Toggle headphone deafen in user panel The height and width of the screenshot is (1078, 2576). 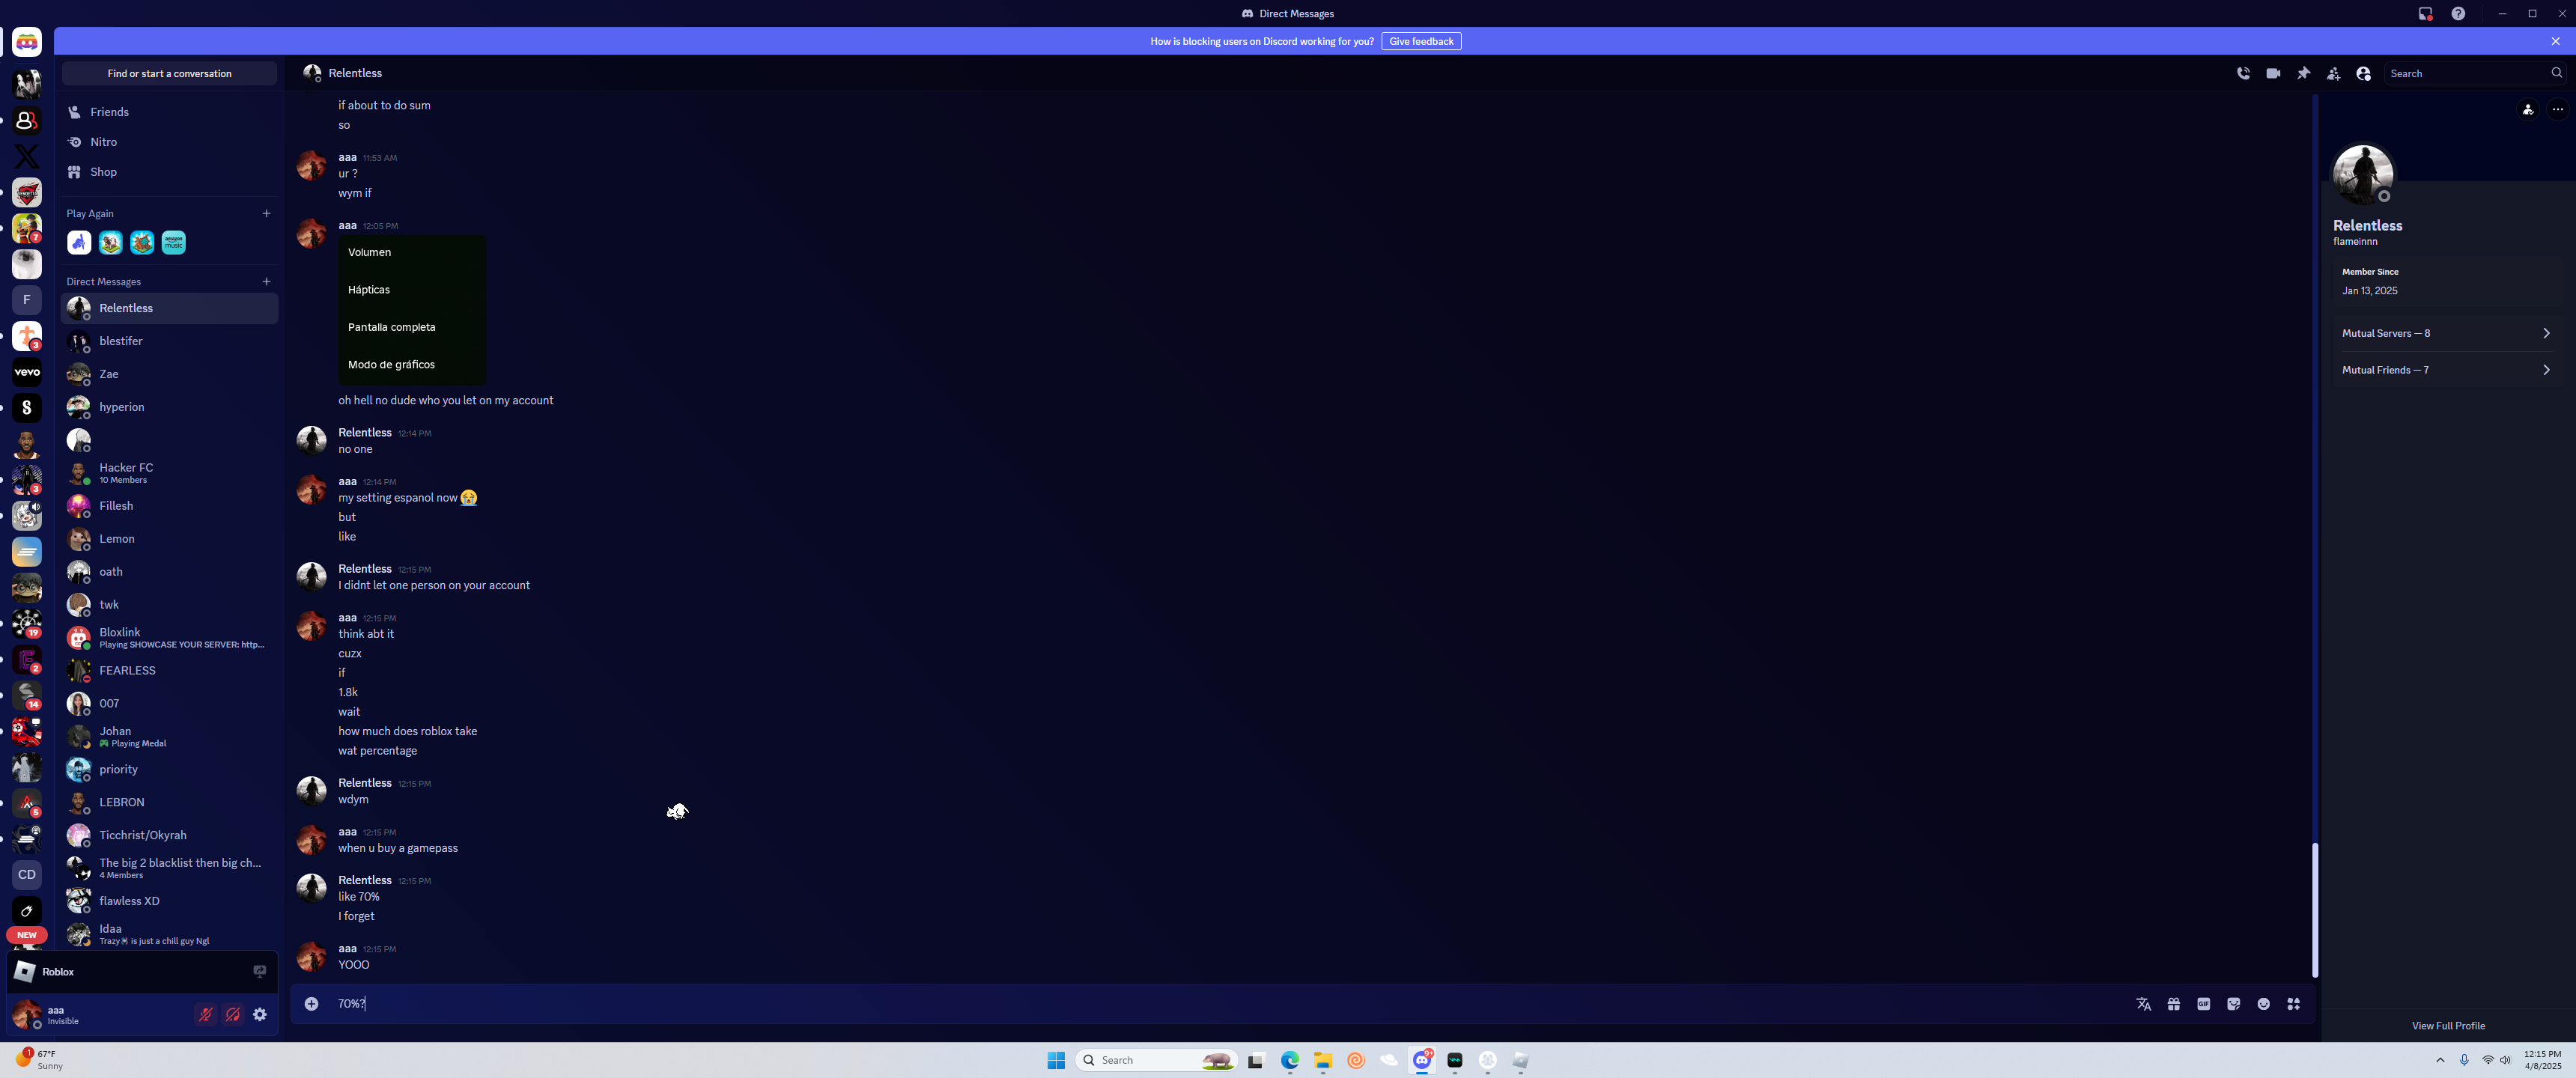pyautogui.click(x=233, y=1014)
